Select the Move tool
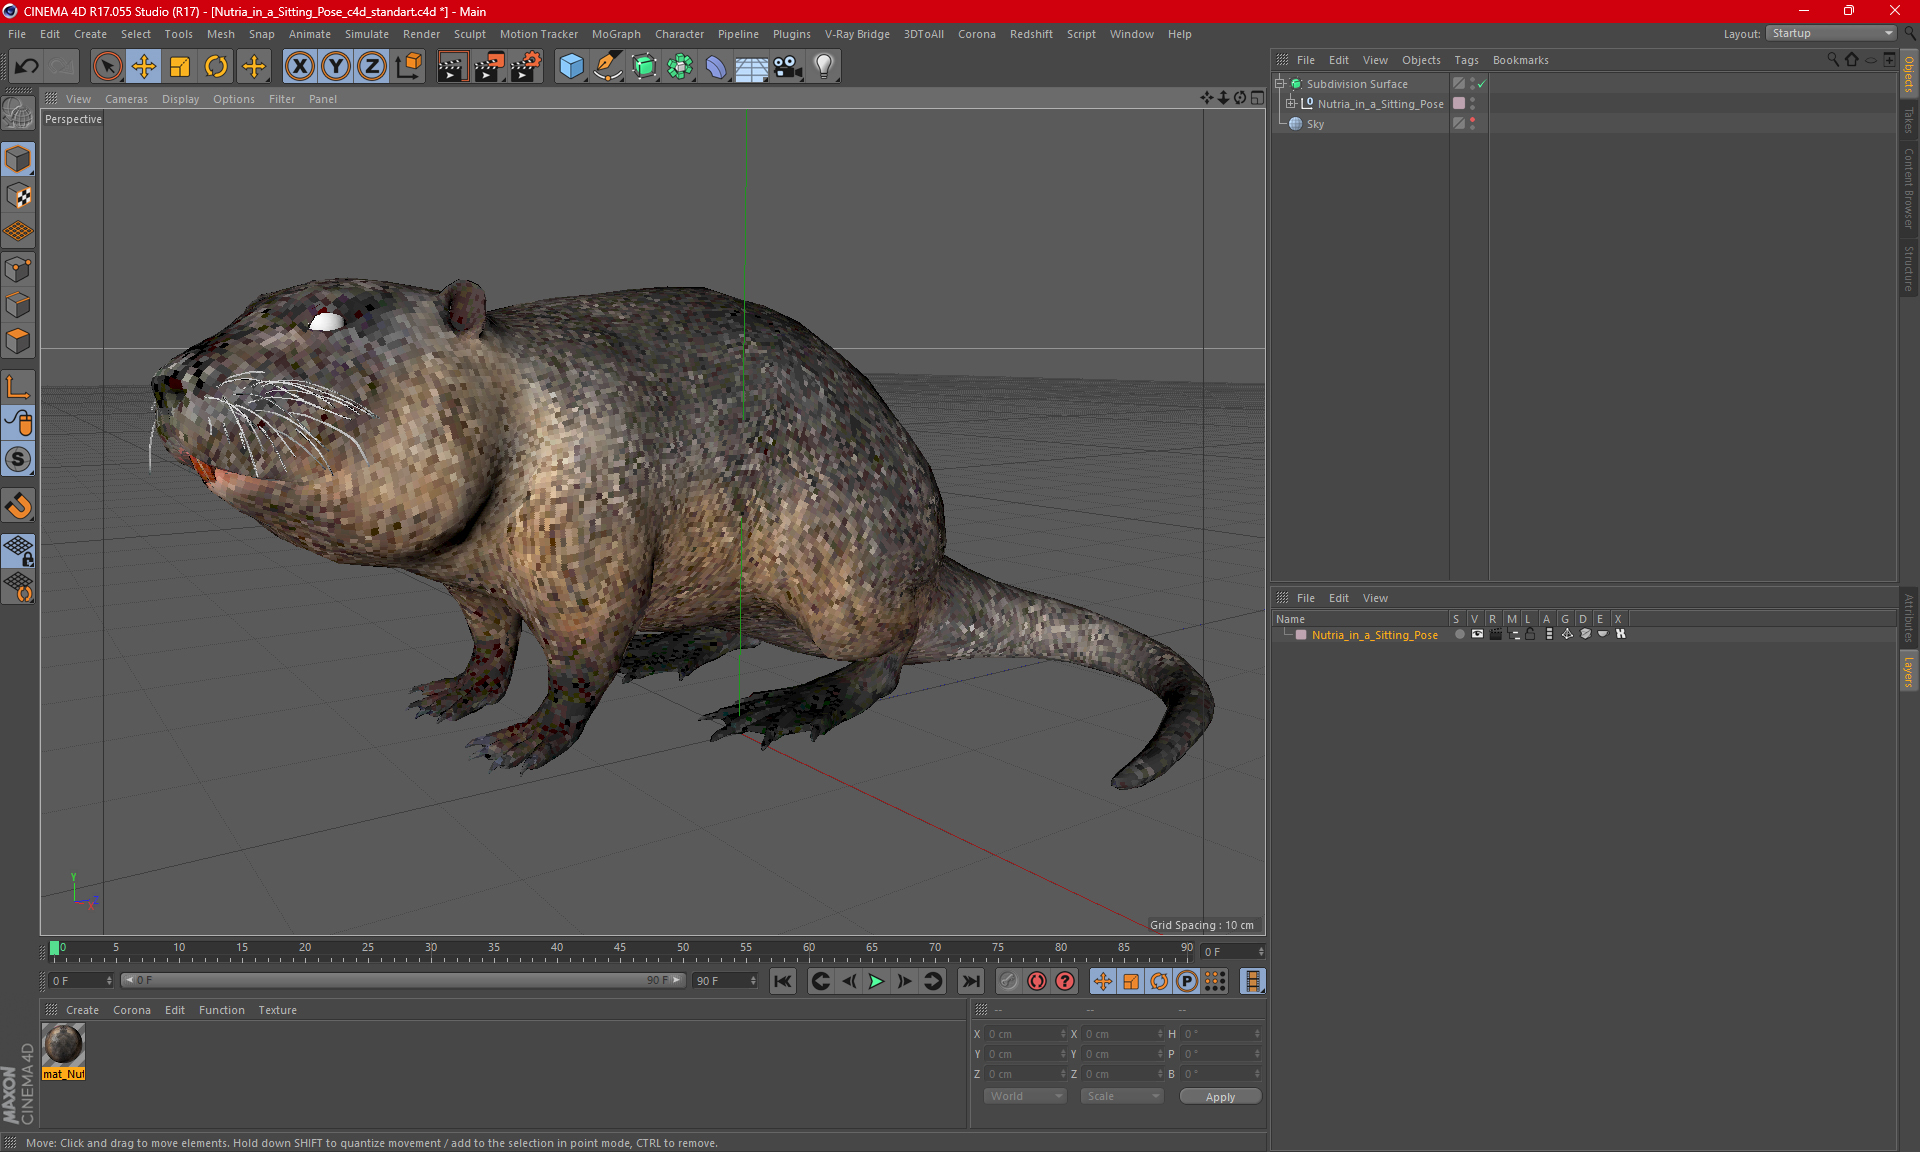1920x1152 pixels. click(x=144, y=67)
